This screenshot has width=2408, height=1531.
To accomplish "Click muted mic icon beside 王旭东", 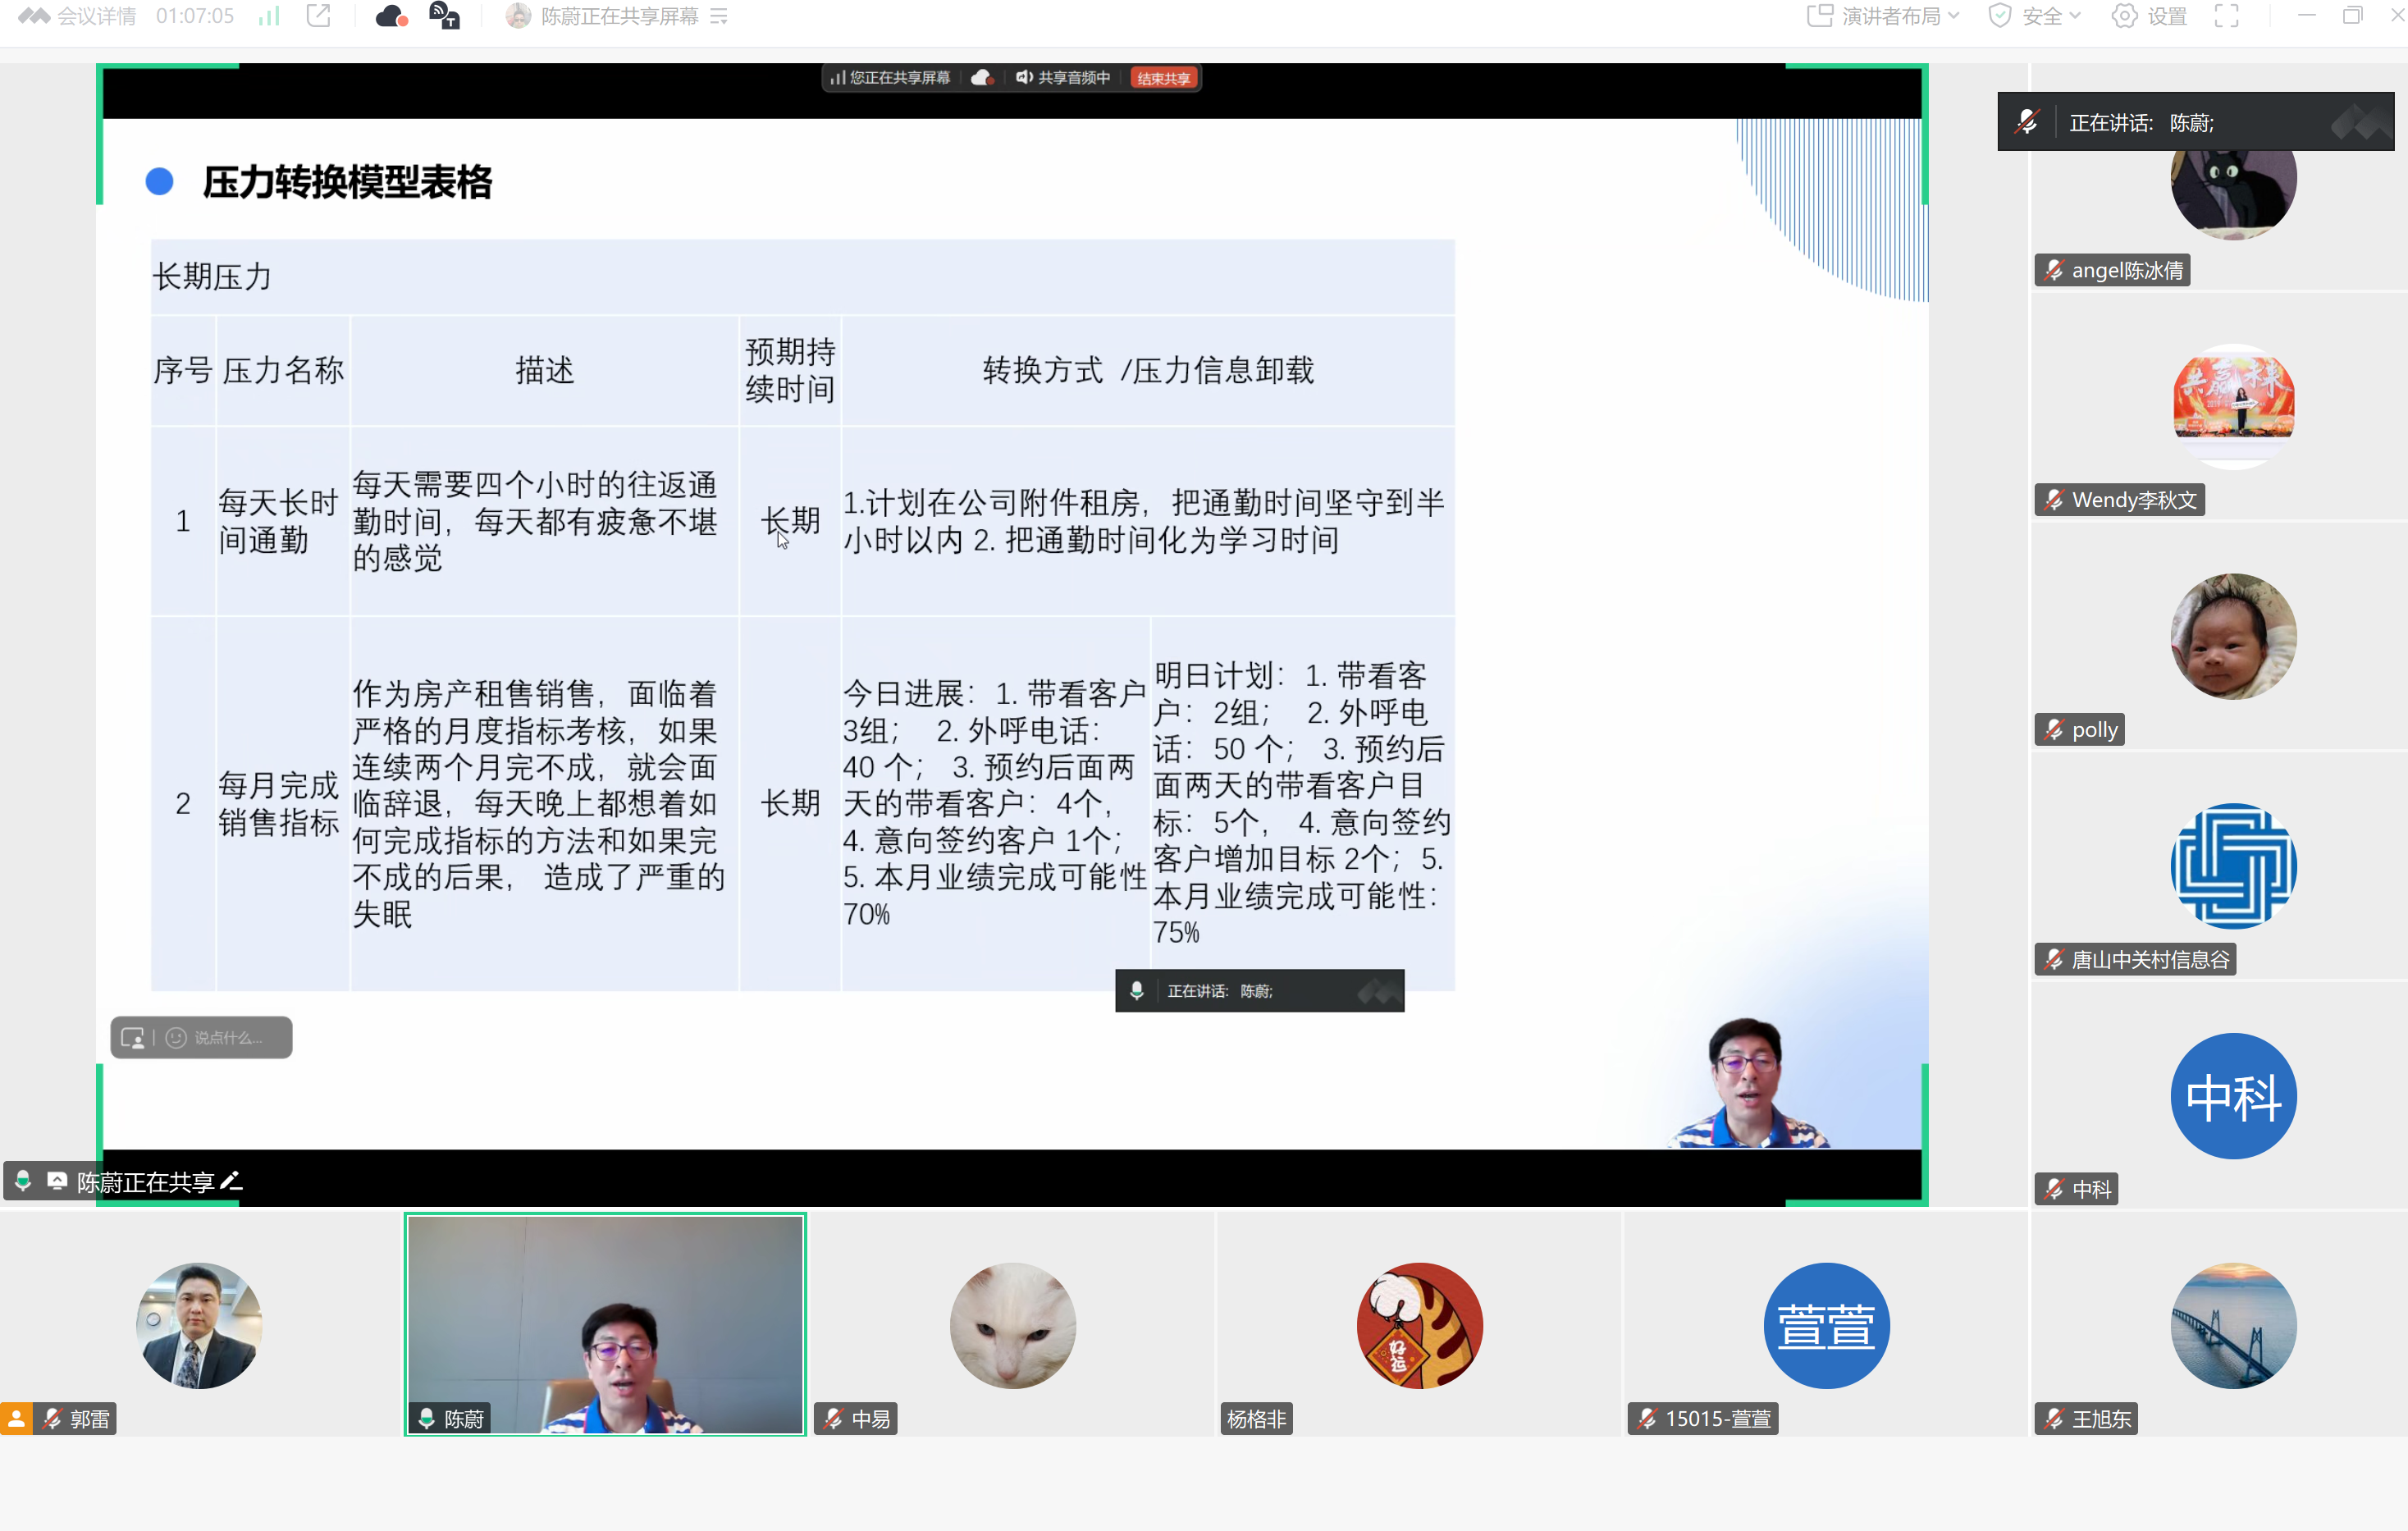I will [x=2053, y=1419].
